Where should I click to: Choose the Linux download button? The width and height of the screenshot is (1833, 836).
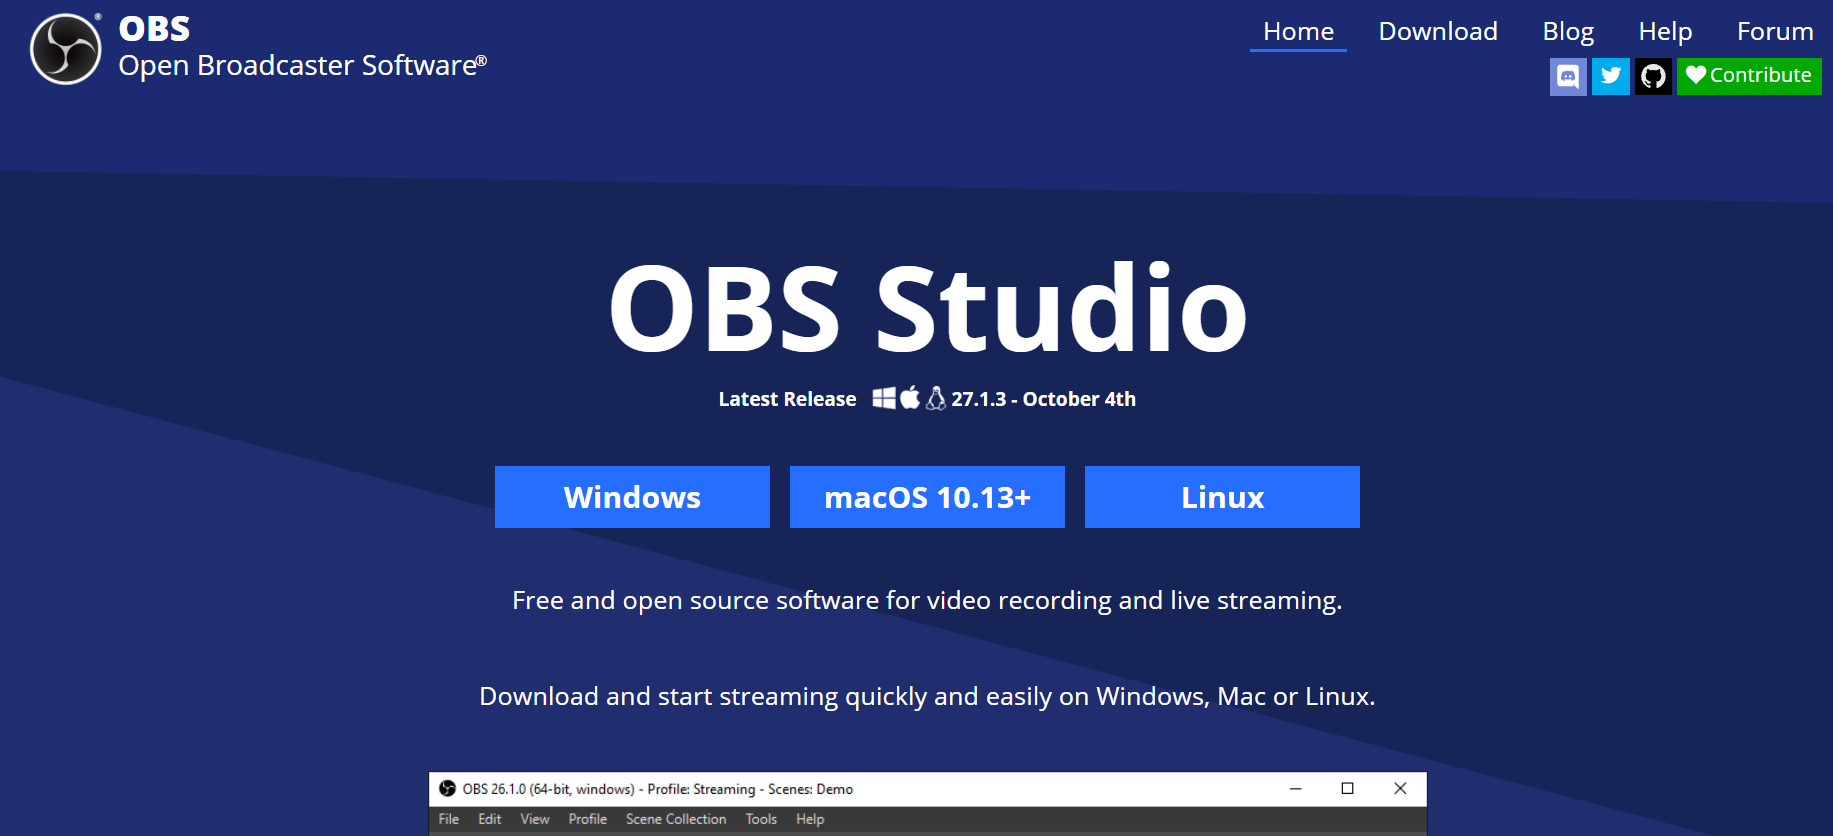point(1222,497)
